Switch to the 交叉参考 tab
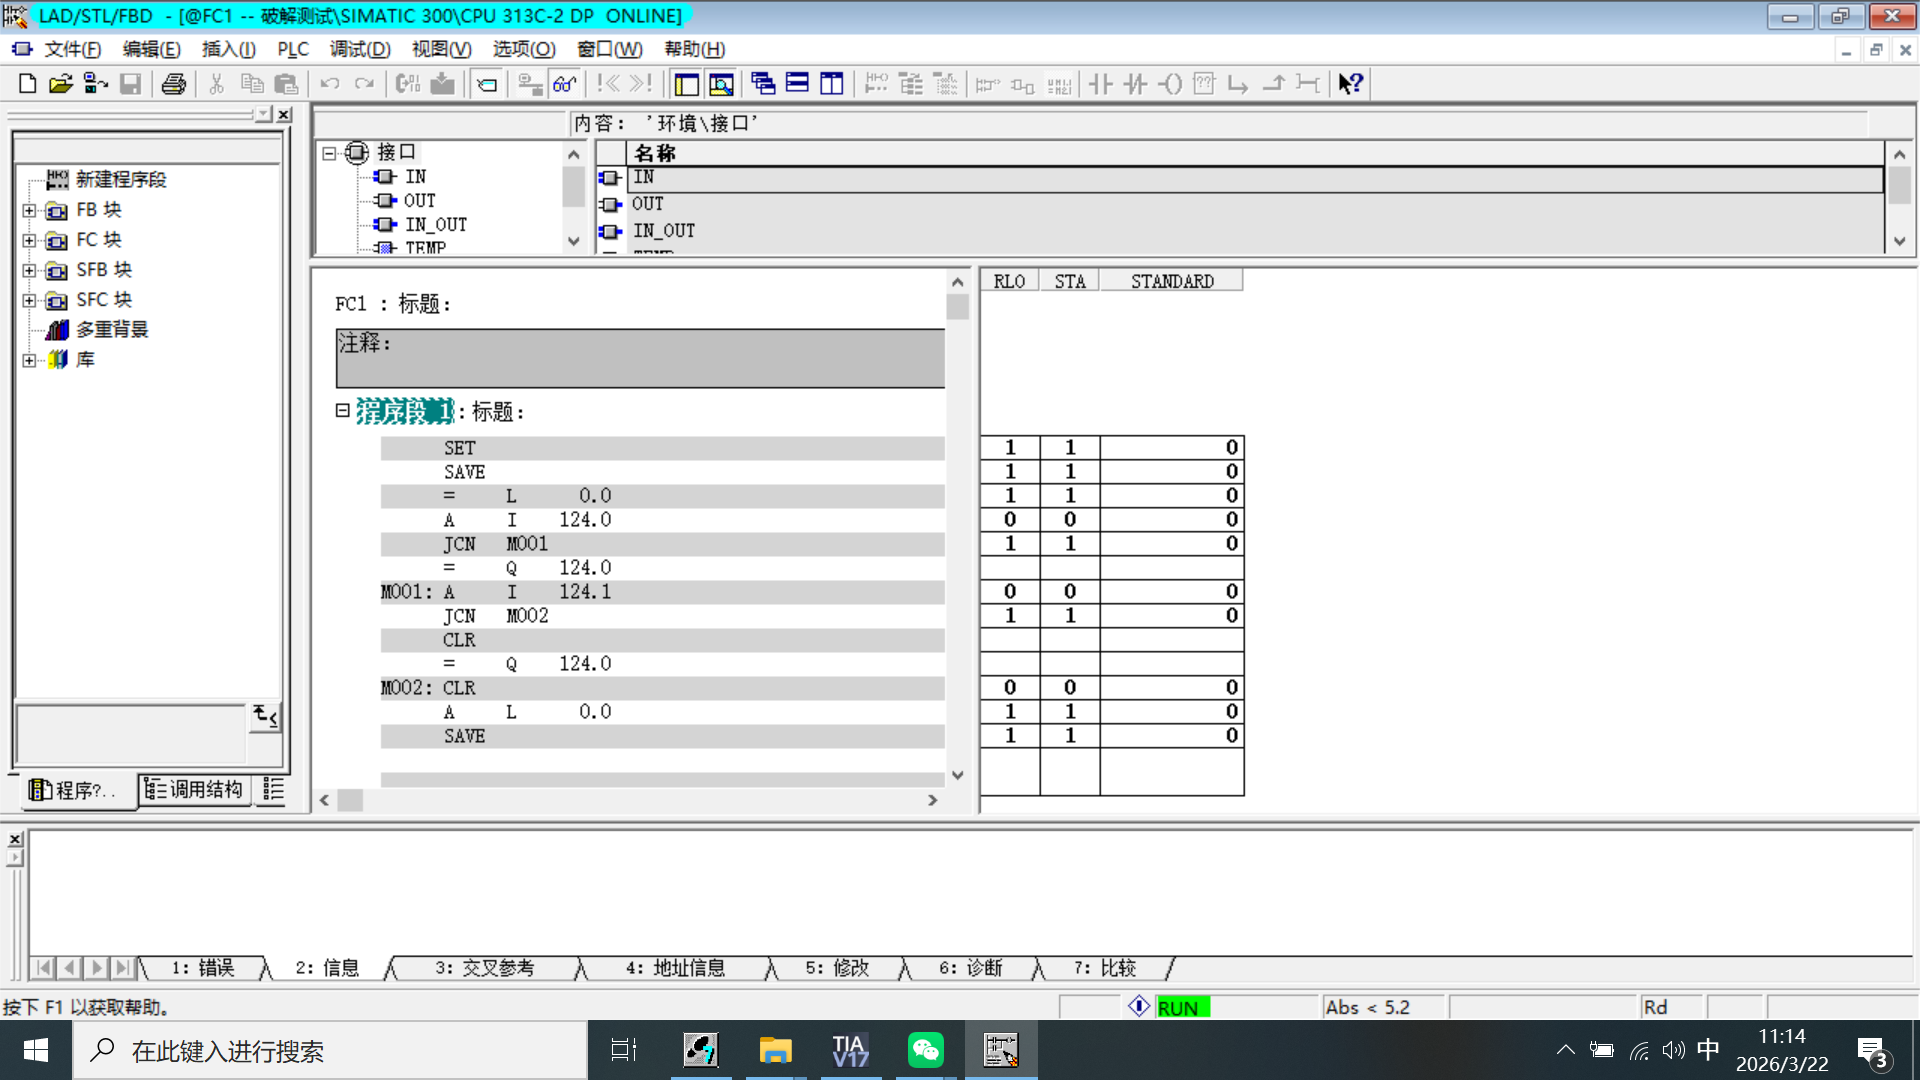 pyautogui.click(x=484, y=968)
